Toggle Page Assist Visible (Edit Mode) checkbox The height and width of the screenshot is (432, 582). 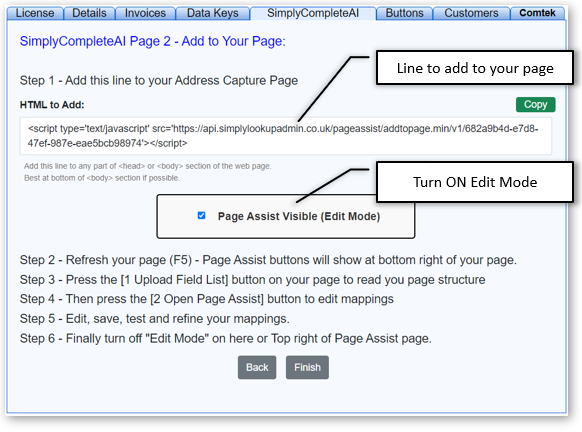(x=201, y=216)
